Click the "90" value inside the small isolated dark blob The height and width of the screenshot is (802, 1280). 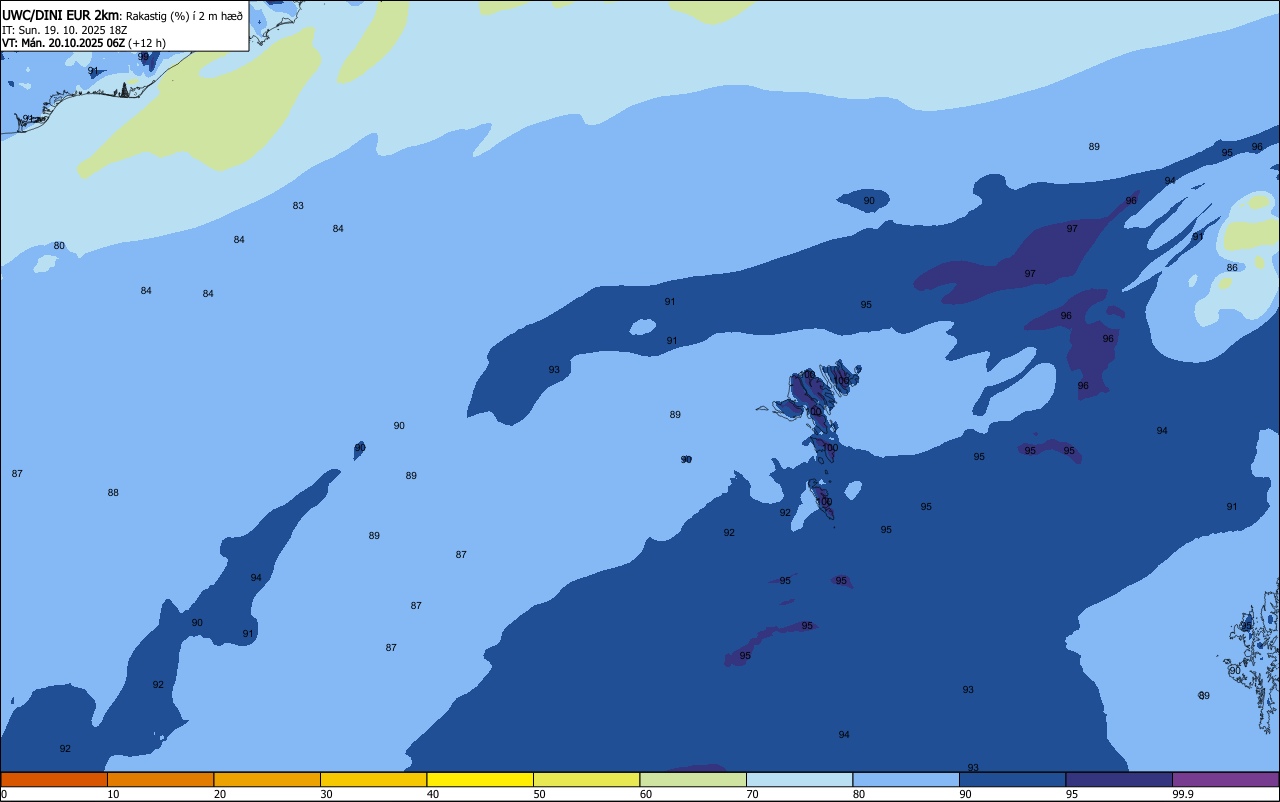(869, 201)
